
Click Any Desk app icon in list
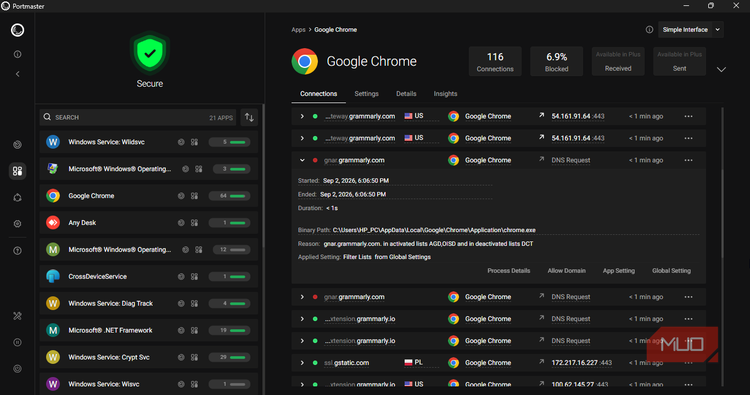click(53, 222)
